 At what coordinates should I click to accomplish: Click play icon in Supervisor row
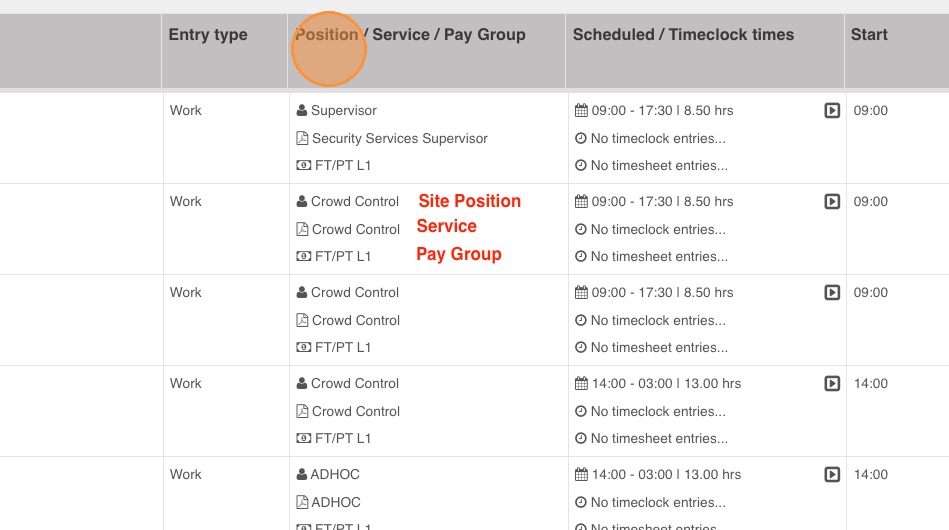831,111
